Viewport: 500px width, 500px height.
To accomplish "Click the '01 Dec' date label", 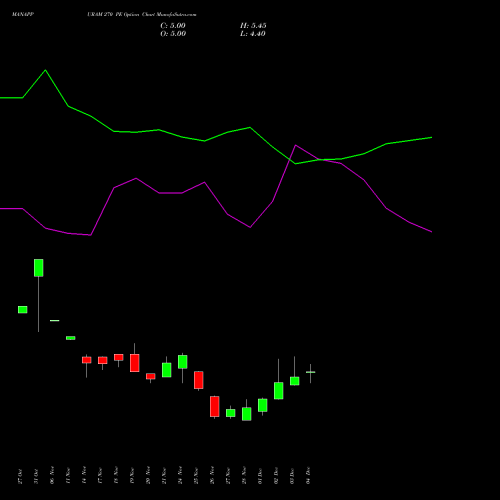I will (260, 476).
